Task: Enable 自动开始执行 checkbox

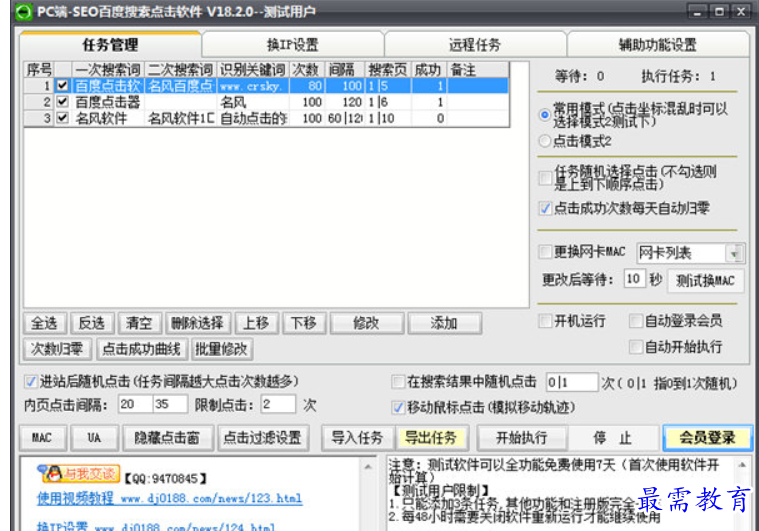Action: click(636, 347)
